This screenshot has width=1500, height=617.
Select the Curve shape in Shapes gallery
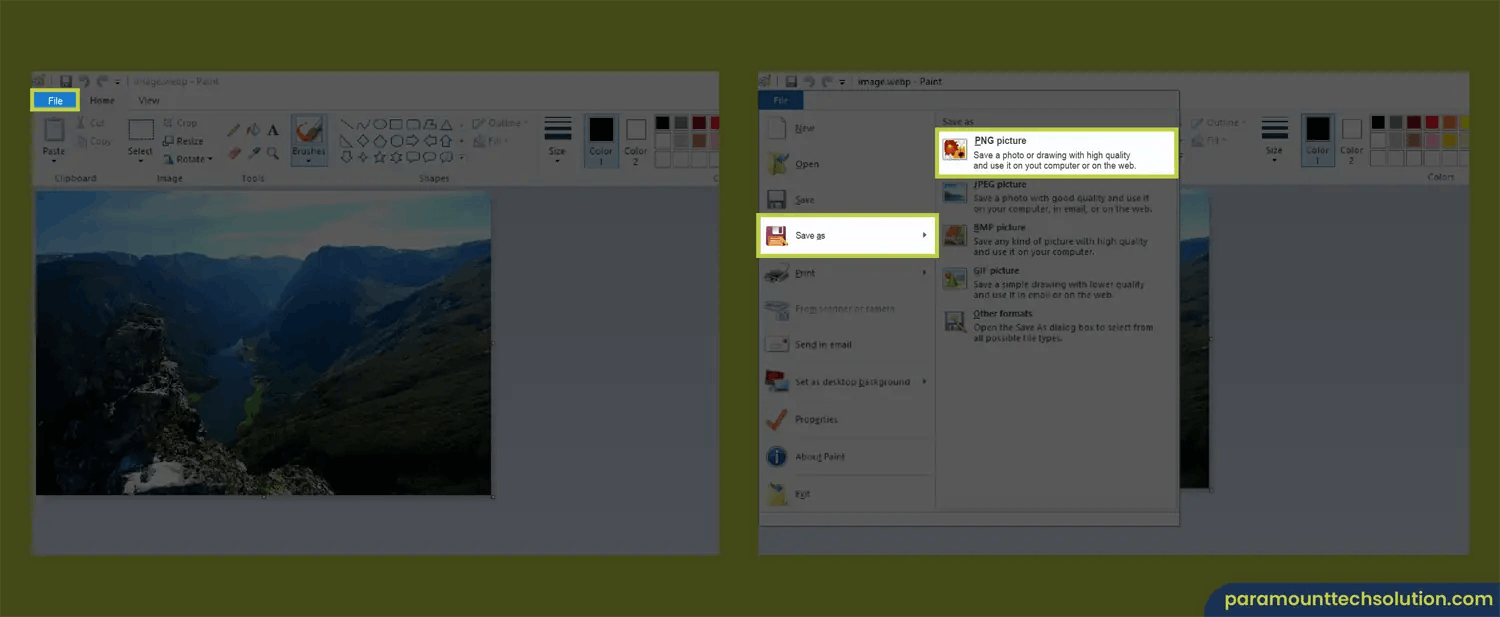tap(363, 125)
